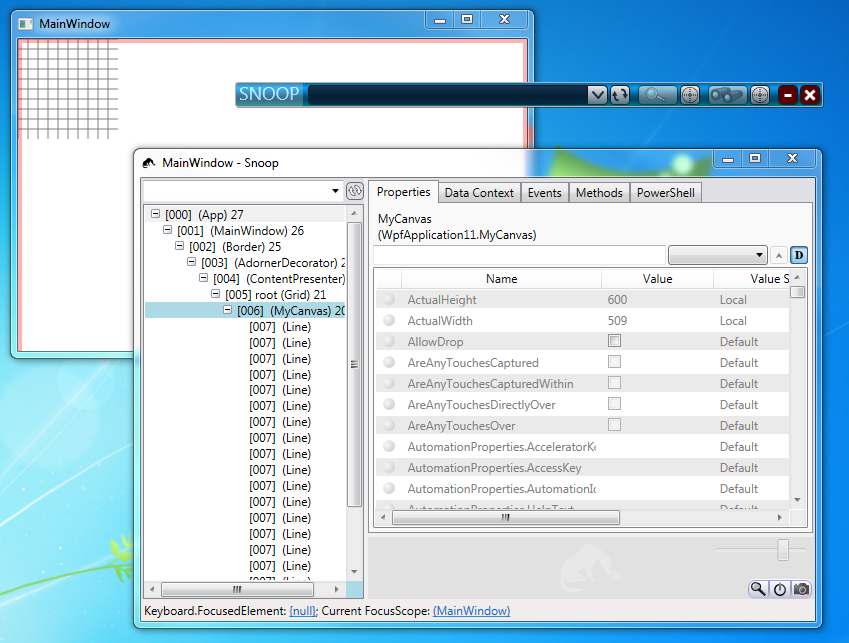Open the PowerShell tab
Screen dimensions: 849x643
click(x=665, y=193)
